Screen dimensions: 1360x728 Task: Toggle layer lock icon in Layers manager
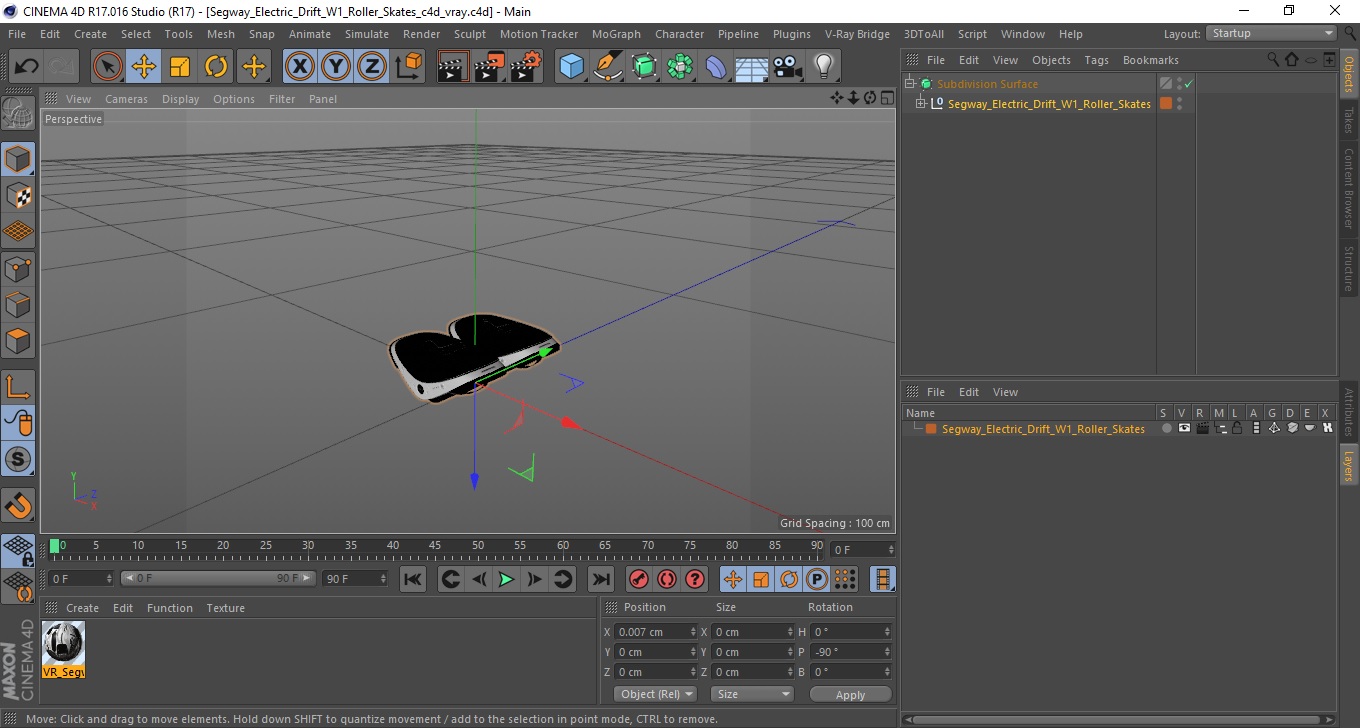1237,428
